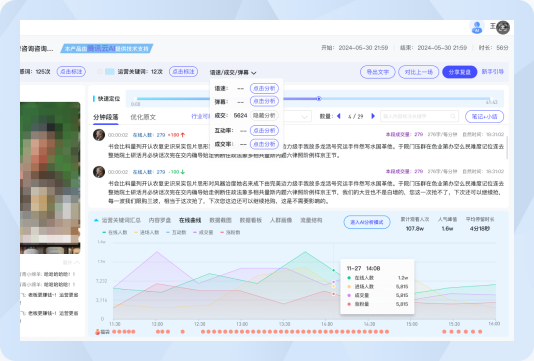Click the 人气峰值 1.6w stat
The width and height of the screenshot is (534, 361).
point(447,224)
